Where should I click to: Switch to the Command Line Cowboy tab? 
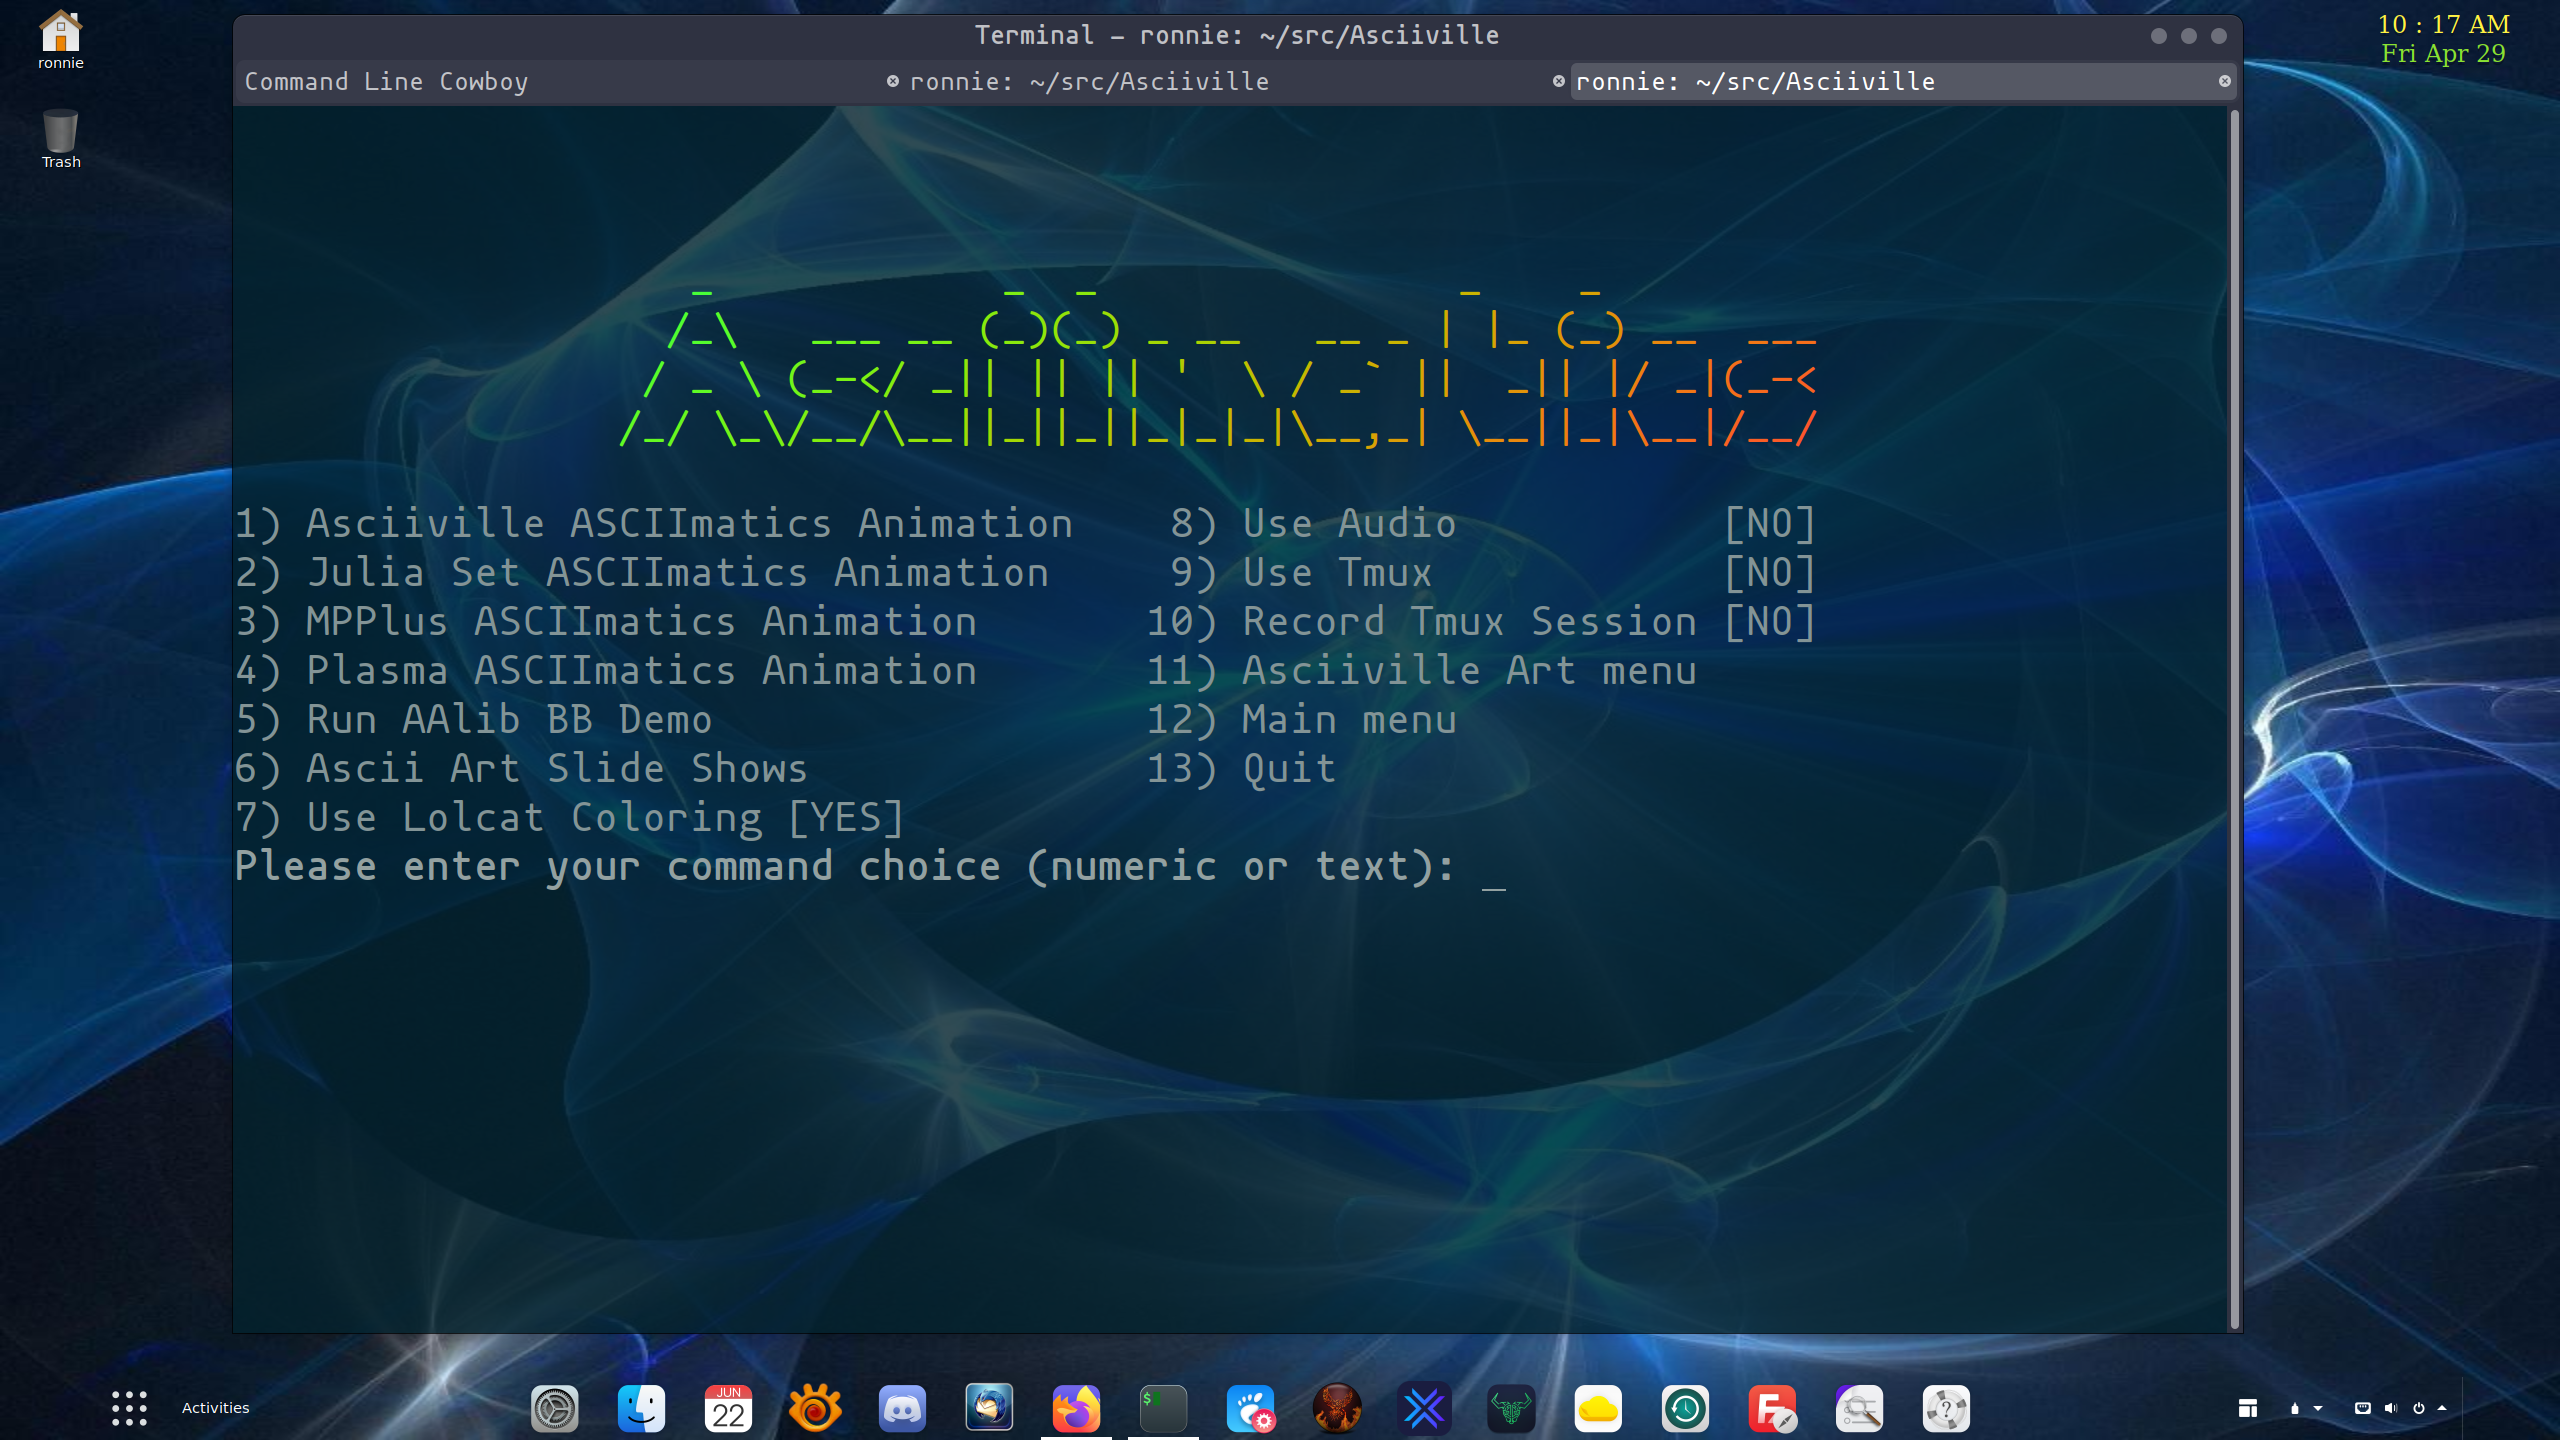tap(386, 82)
